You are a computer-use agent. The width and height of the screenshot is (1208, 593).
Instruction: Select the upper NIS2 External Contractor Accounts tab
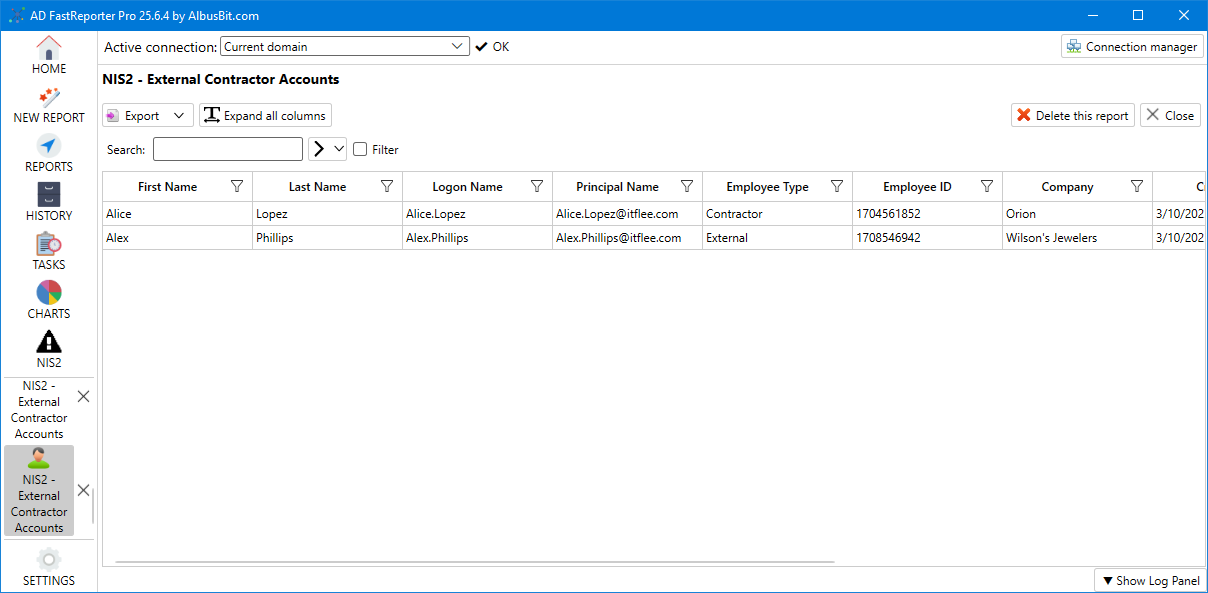coord(39,409)
